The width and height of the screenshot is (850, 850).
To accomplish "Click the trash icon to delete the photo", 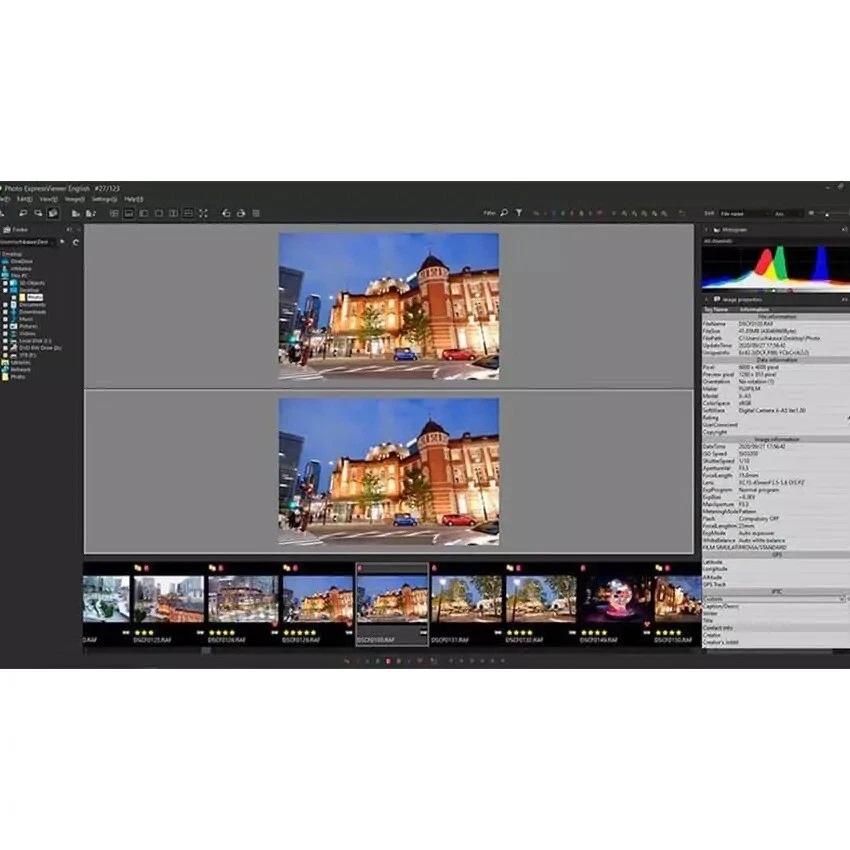I will 257,213.
